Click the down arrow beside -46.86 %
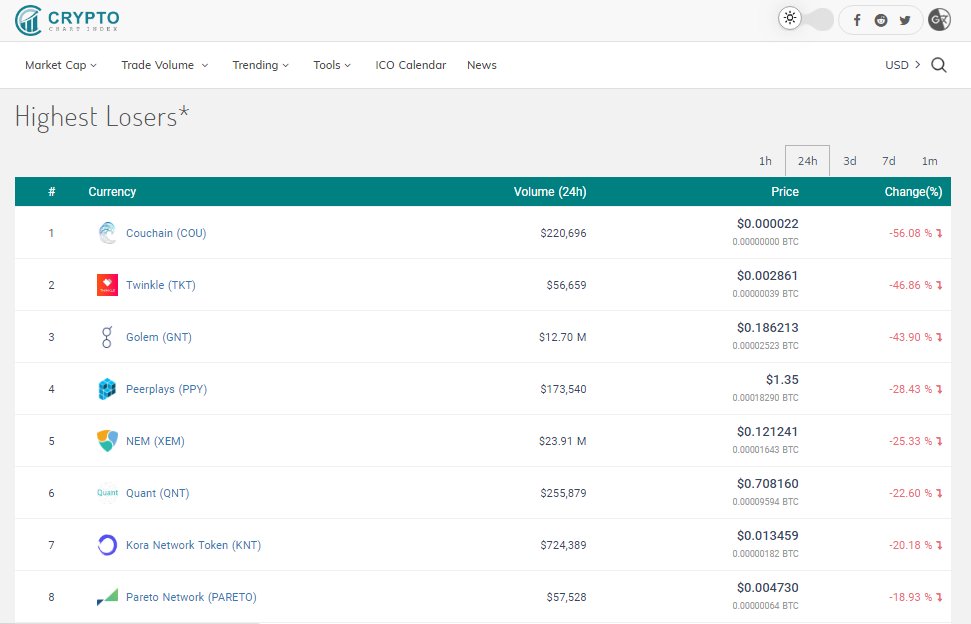Image resolution: width=971 pixels, height=624 pixels. coord(939,285)
